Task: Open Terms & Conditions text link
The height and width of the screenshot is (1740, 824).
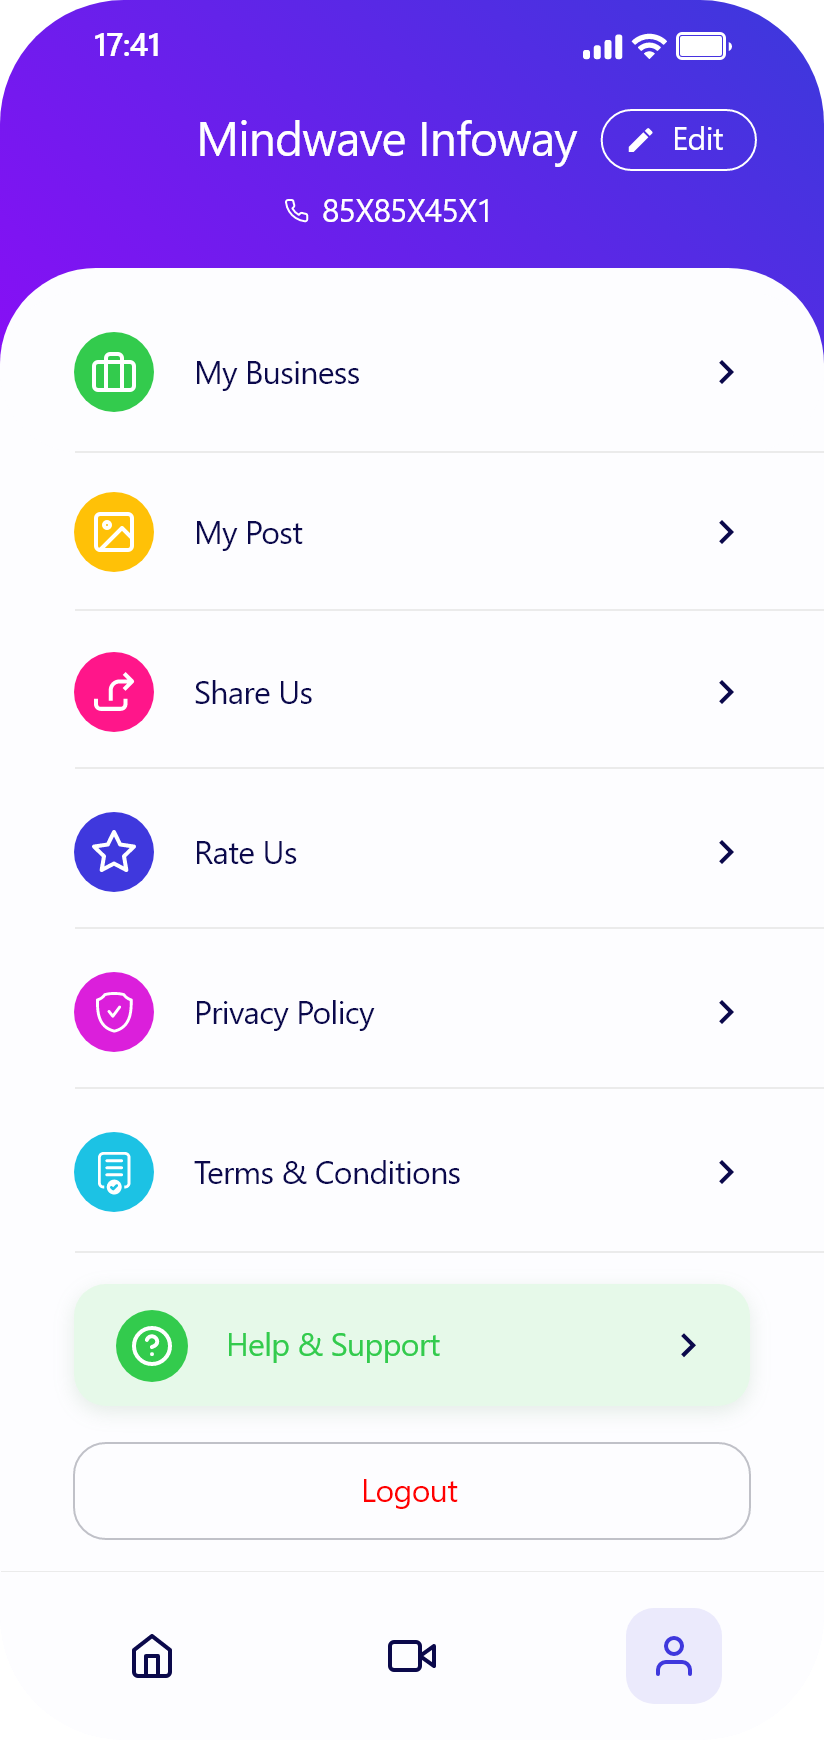Action: coord(327,1173)
